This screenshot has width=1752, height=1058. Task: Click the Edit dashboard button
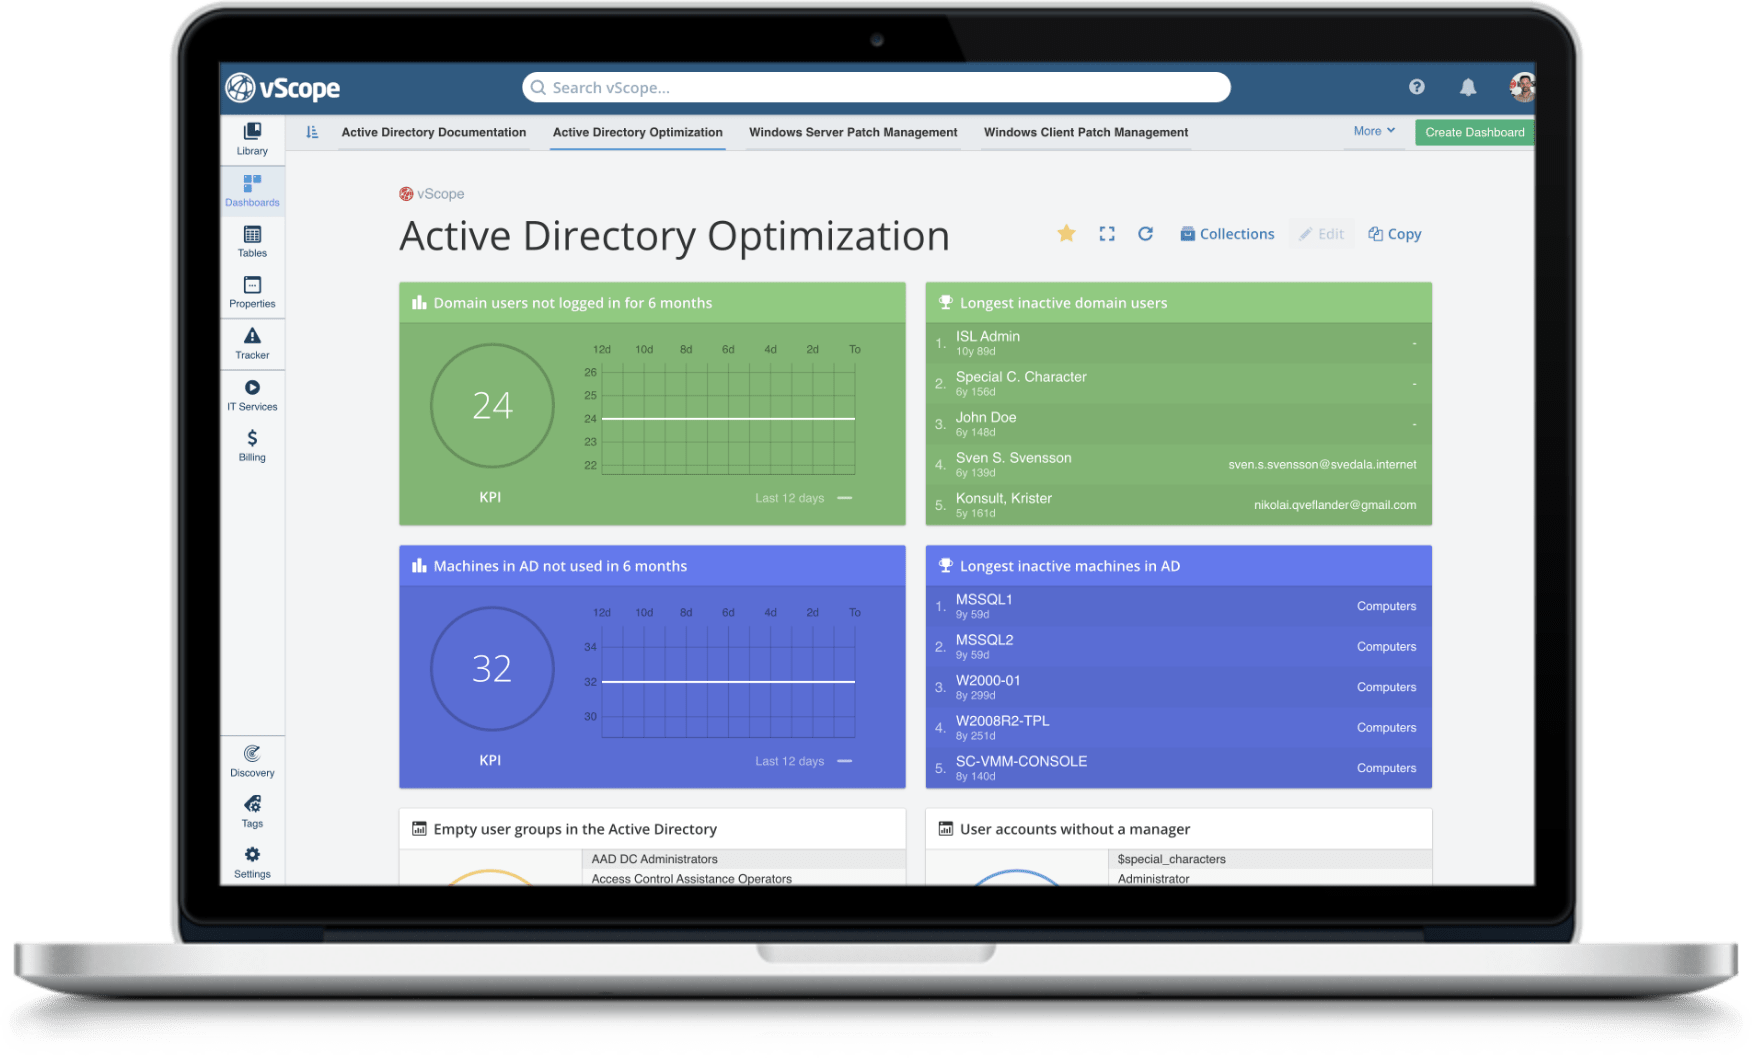coord(1321,233)
